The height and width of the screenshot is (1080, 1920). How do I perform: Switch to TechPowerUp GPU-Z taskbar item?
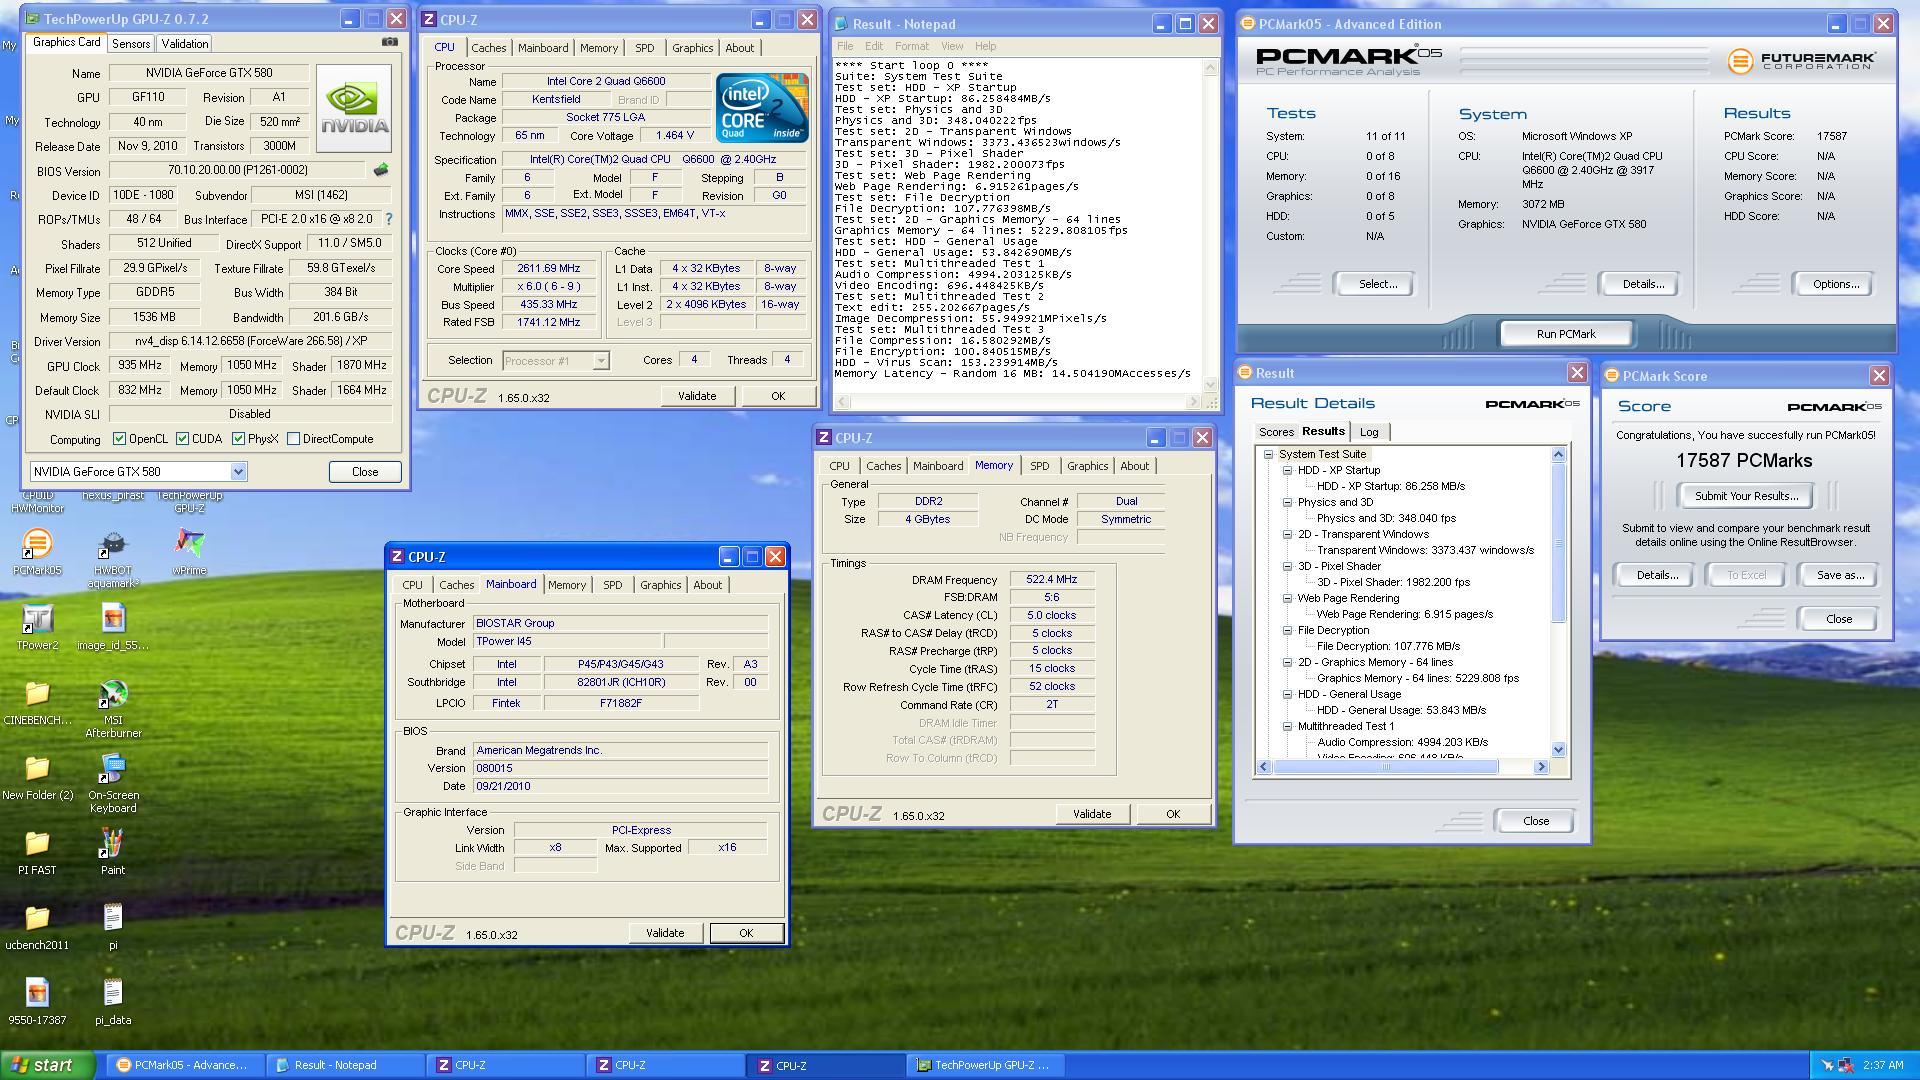985,1065
